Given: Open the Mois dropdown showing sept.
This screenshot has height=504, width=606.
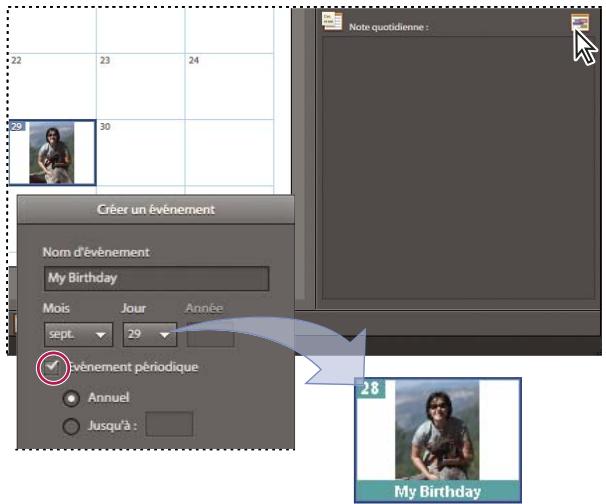Looking at the screenshot, I should tap(78, 334).
